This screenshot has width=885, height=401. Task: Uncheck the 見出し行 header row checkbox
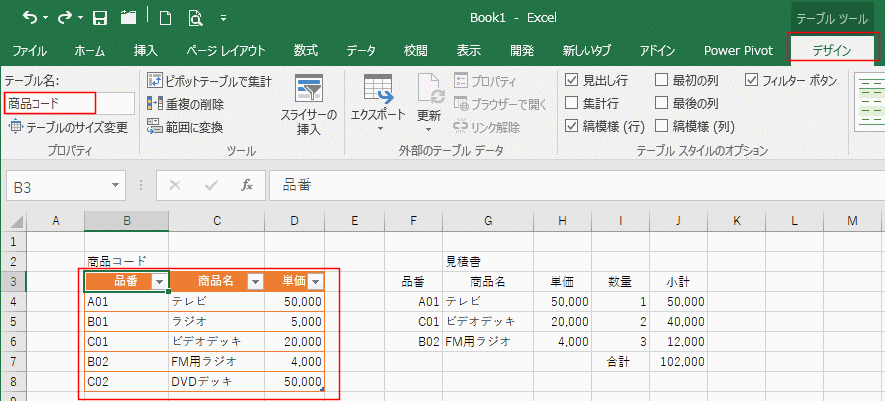tap(571, 80)
